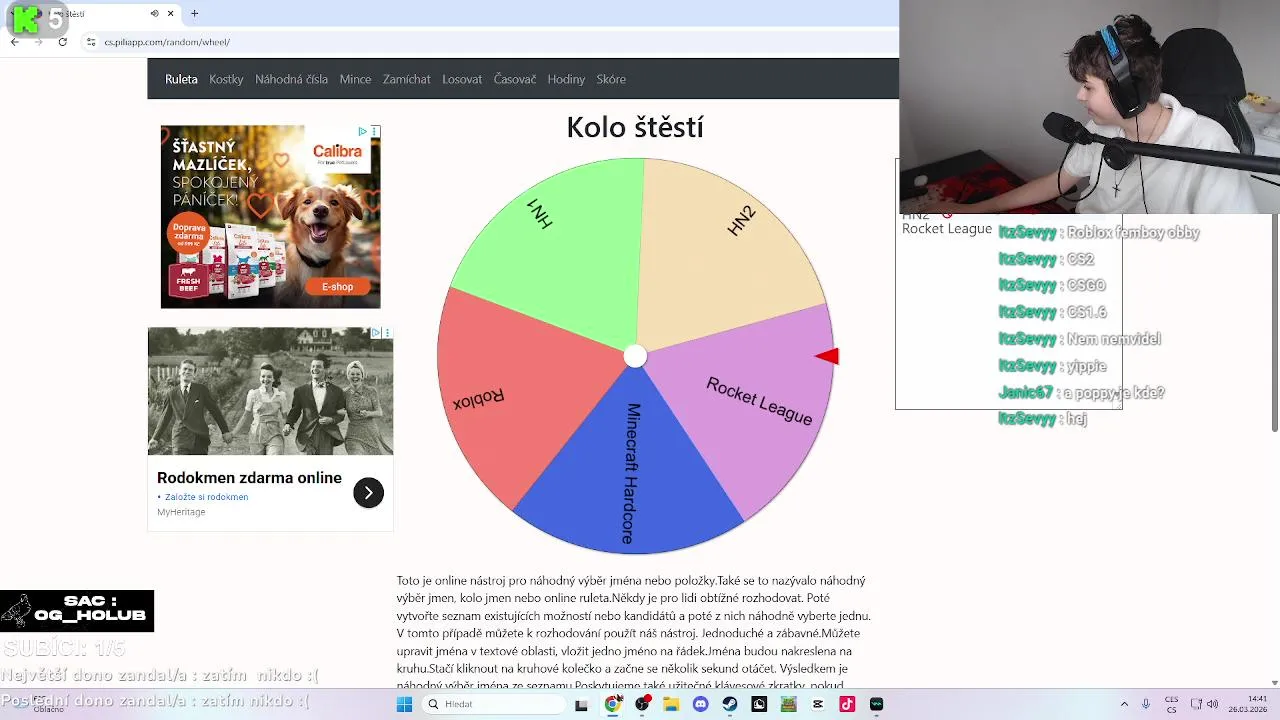The width and height of the screenshot is (1280, 720).
Task: Follow the Založte si rodokmen link
Action: [206, 497]
